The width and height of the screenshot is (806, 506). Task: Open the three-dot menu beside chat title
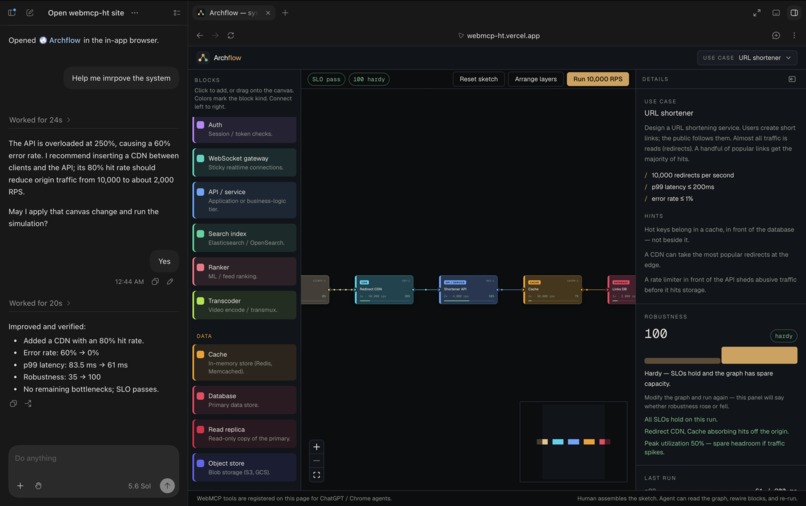pyautogui.click(x=135, y=13)
